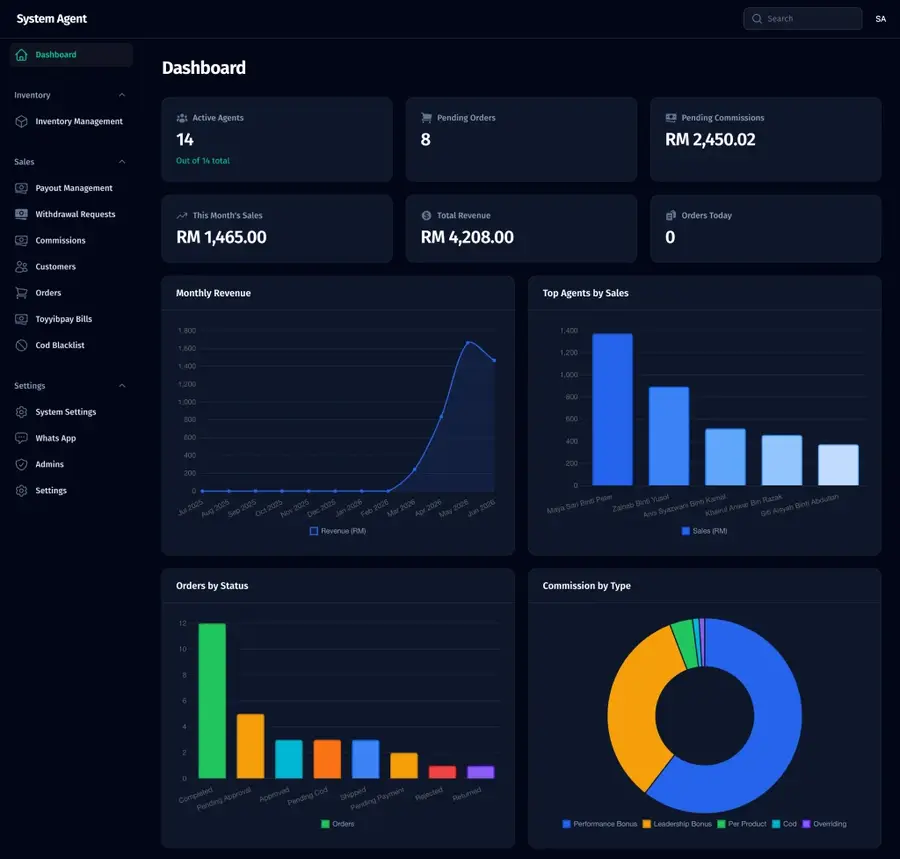This screenshot has height=859, width=900.
Task: Click the Toyyibpay Bills icon
Action: [x=21, y=319]
